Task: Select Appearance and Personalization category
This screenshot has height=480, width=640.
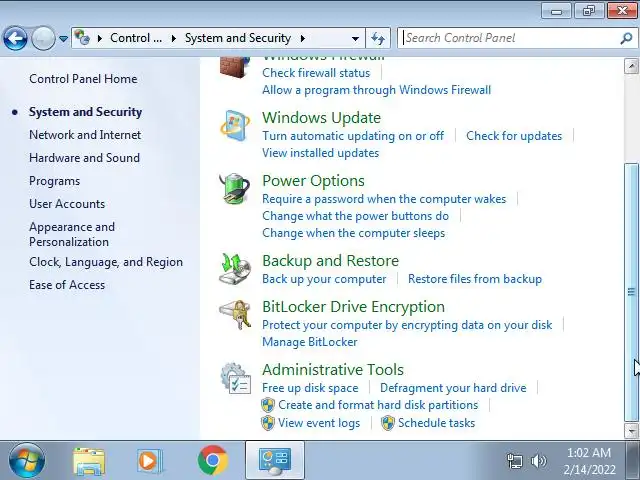Action: [x=72, y=234]
